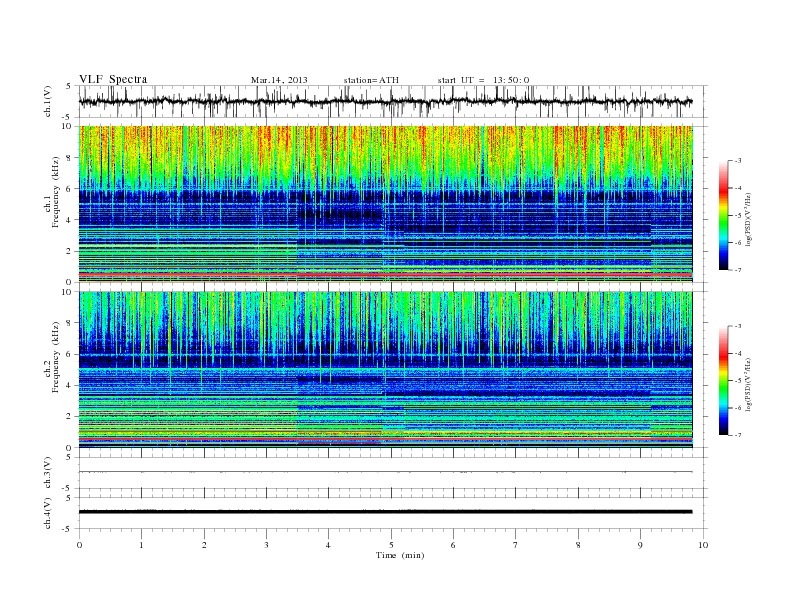Click time axis tick label '5'
The height and width of the screenshot is (612, 792).
coord(391,545)
